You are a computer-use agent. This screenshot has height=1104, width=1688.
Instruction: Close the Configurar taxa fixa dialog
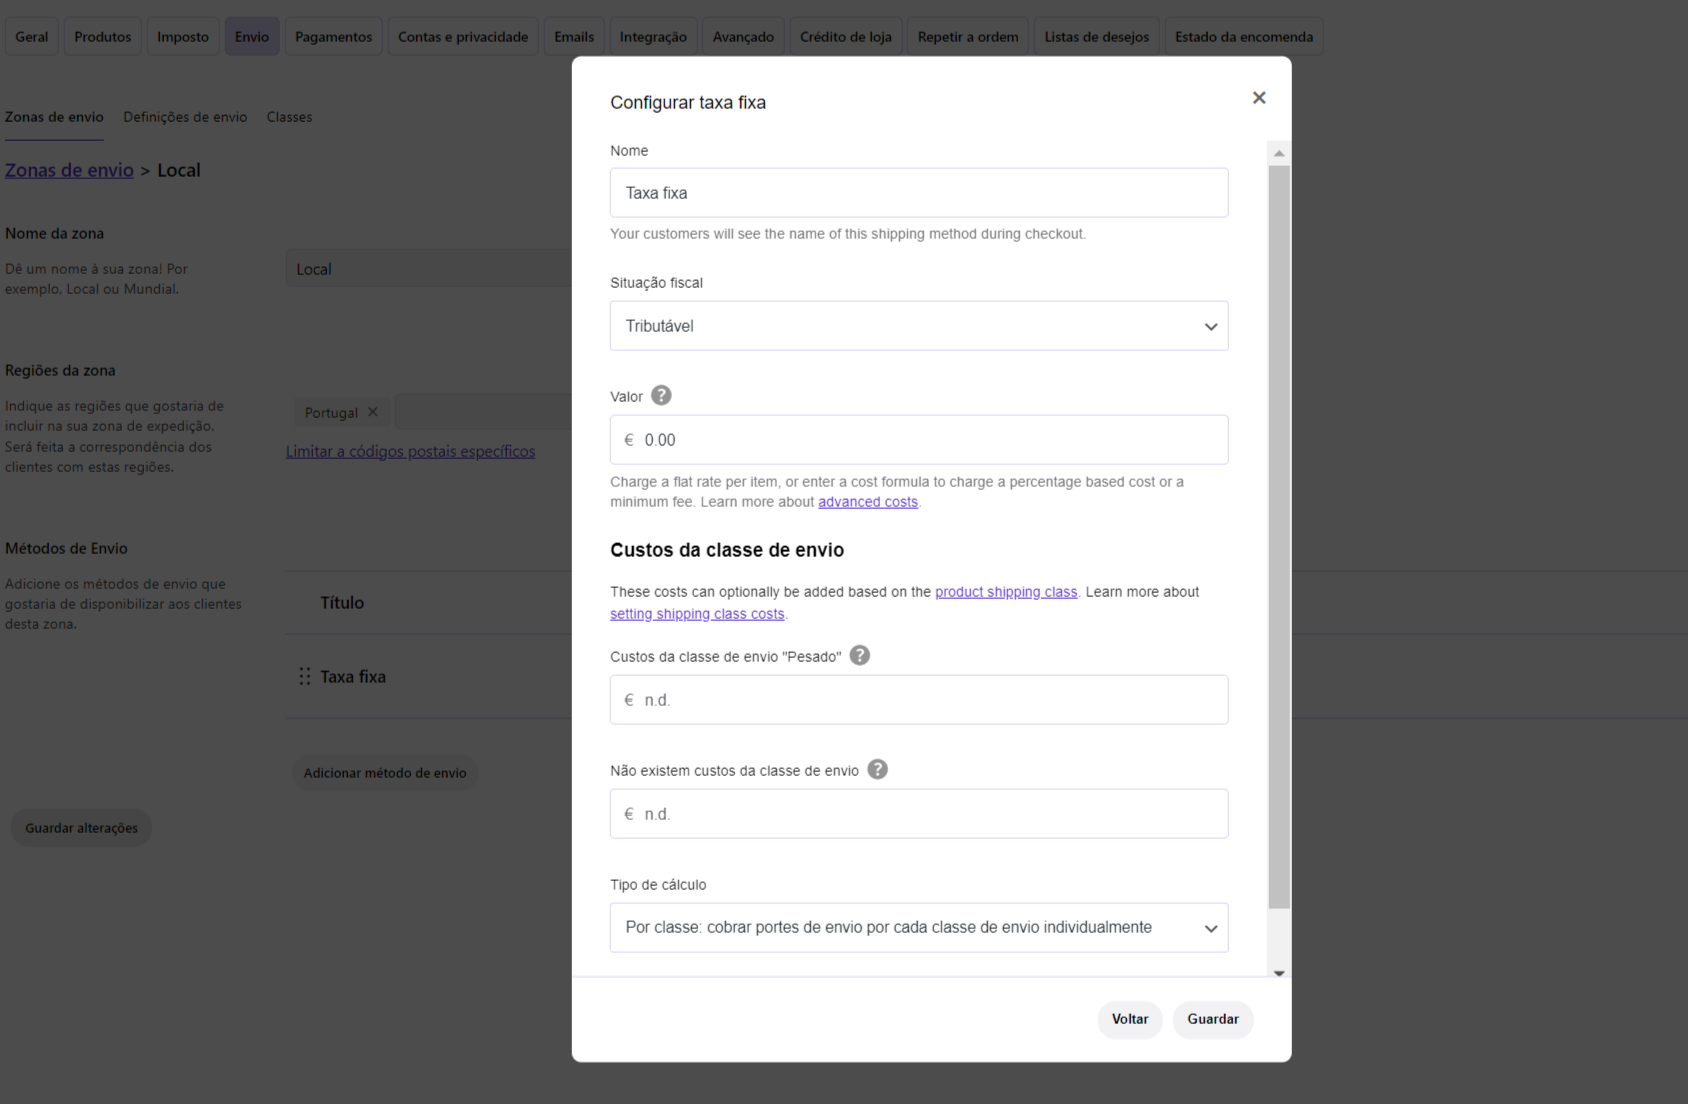[1259, 98]
